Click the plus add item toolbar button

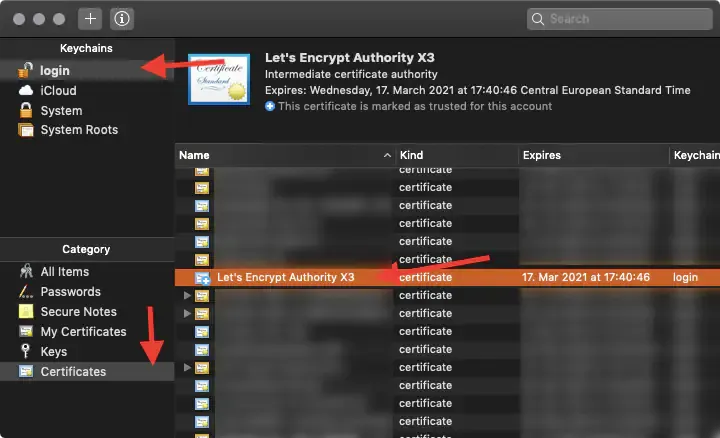coord(90,19)
